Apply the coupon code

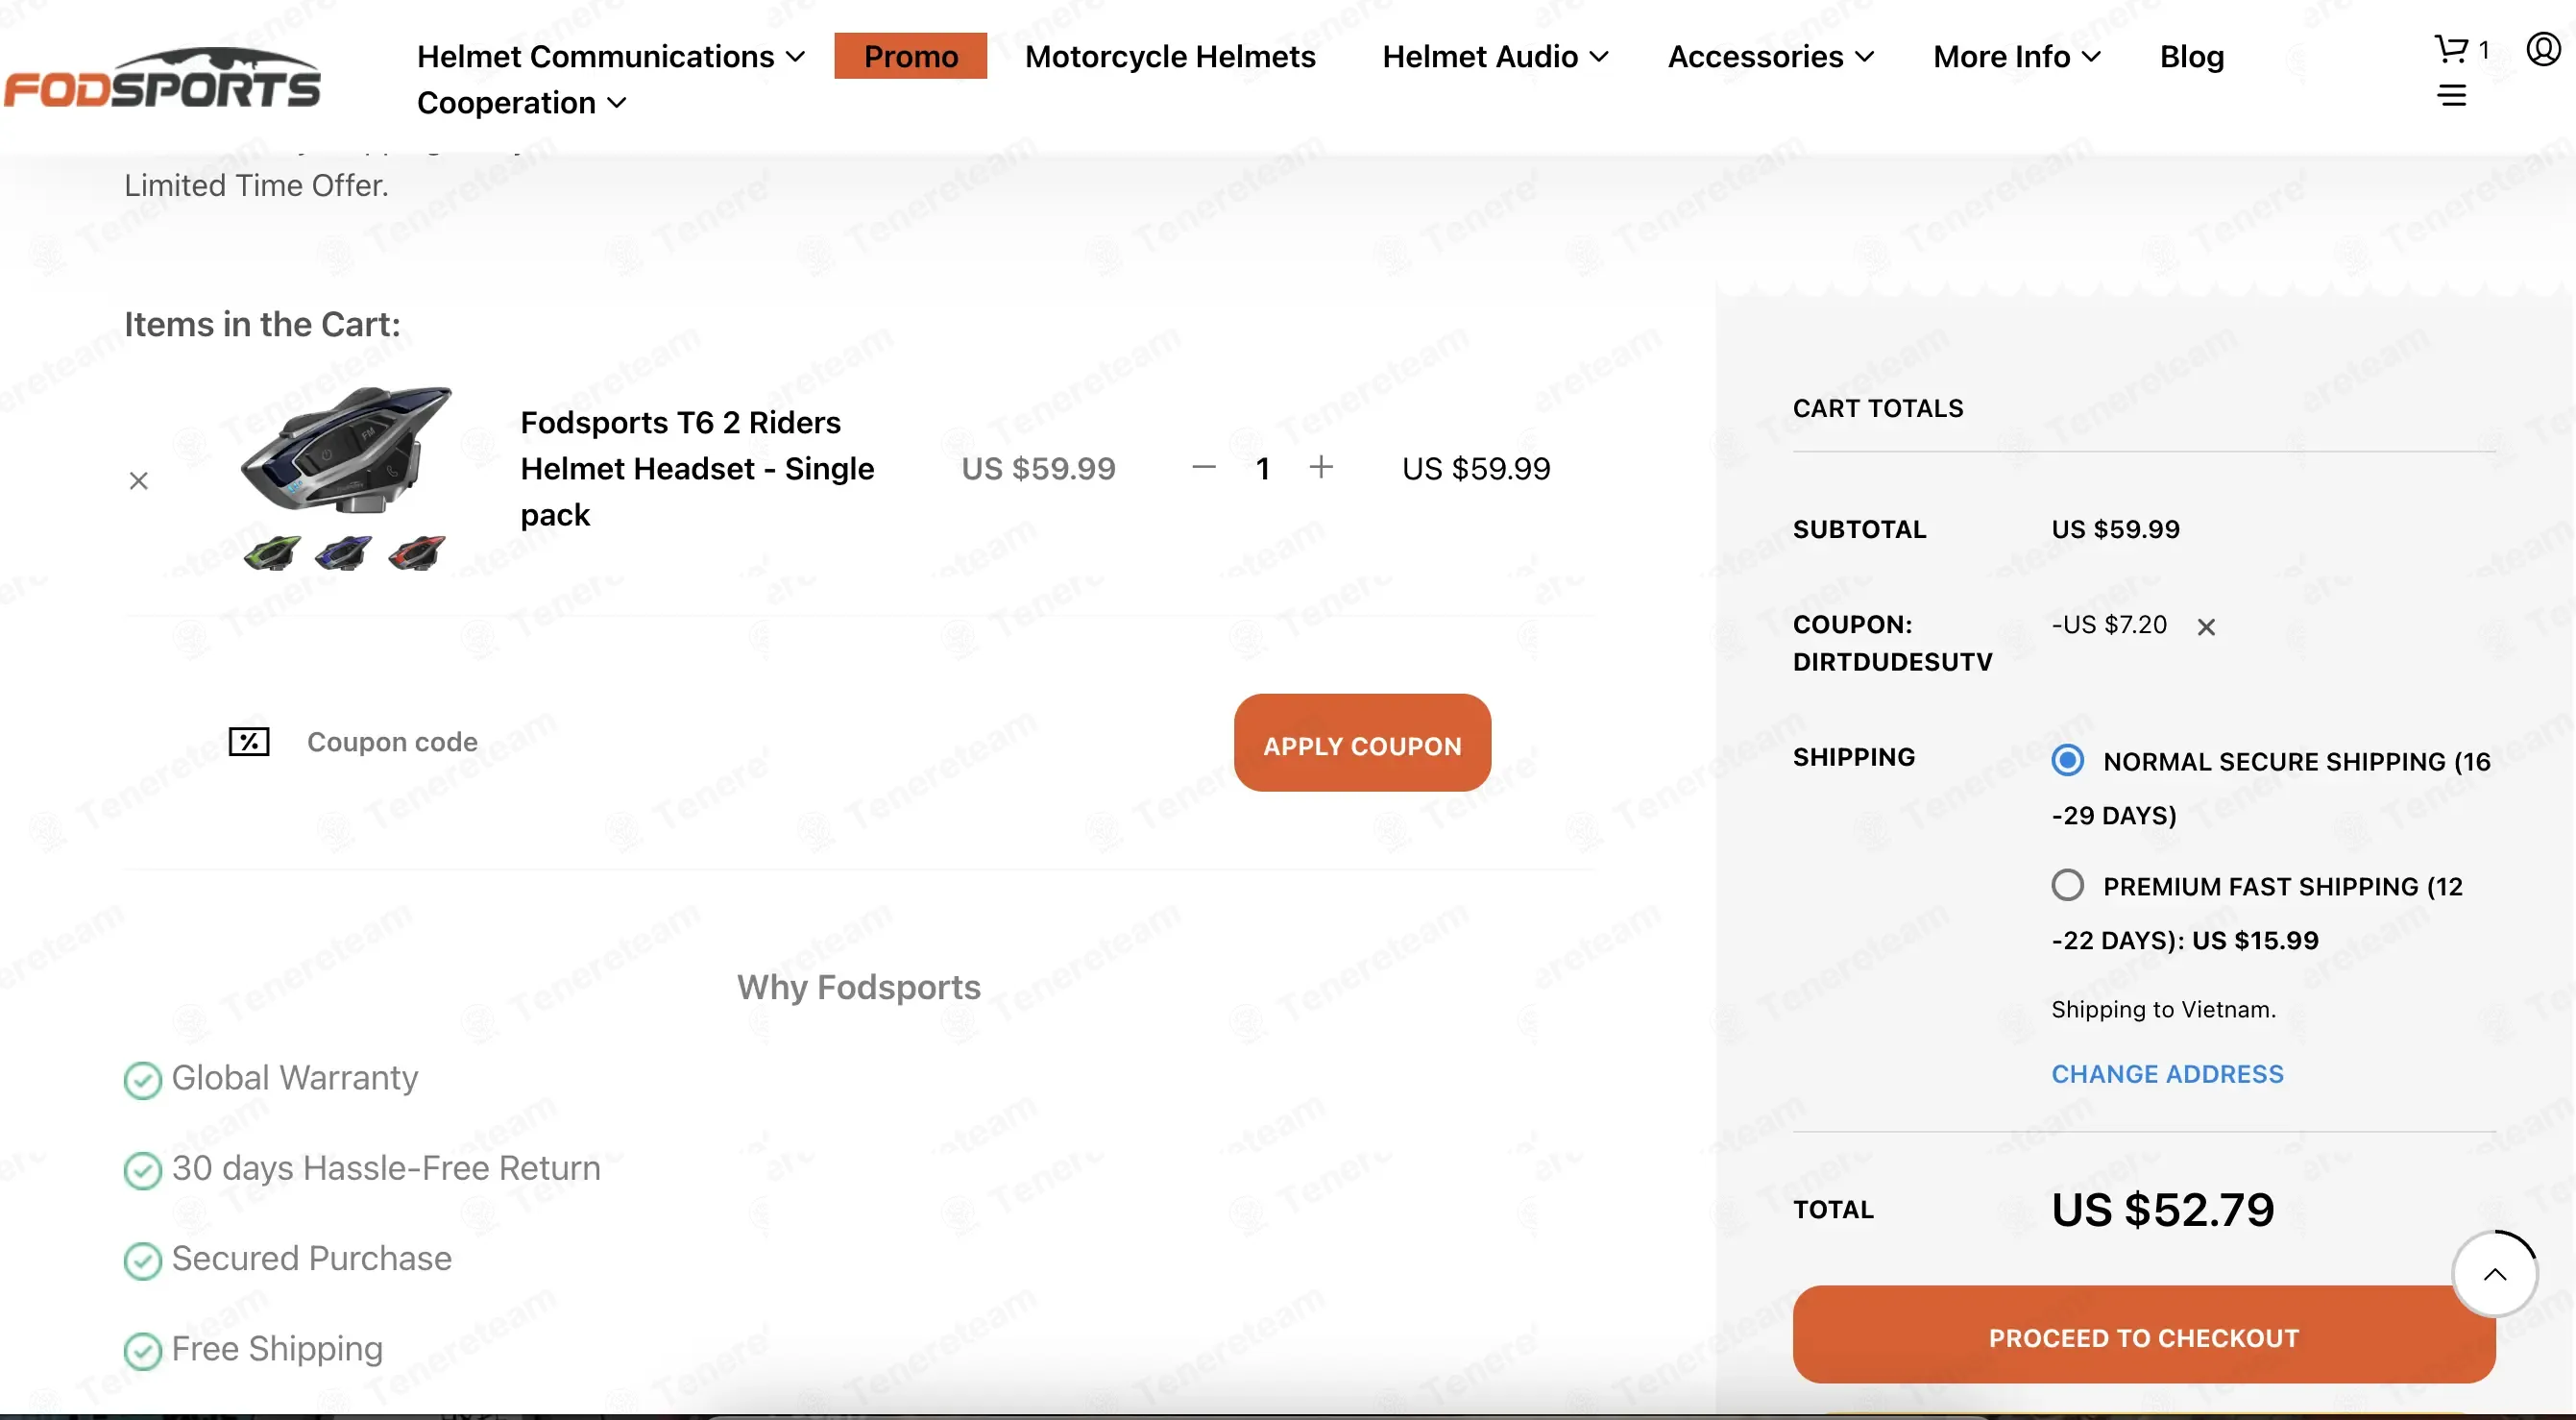pyautogui.click(x=1362, y=743)
